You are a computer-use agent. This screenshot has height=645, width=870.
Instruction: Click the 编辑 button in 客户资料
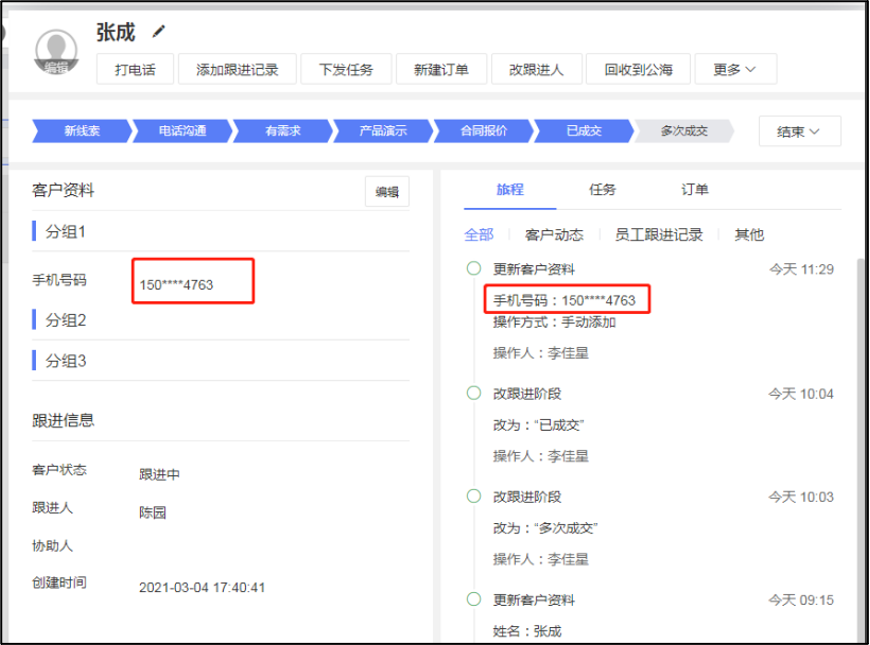(x=387, y=192)
